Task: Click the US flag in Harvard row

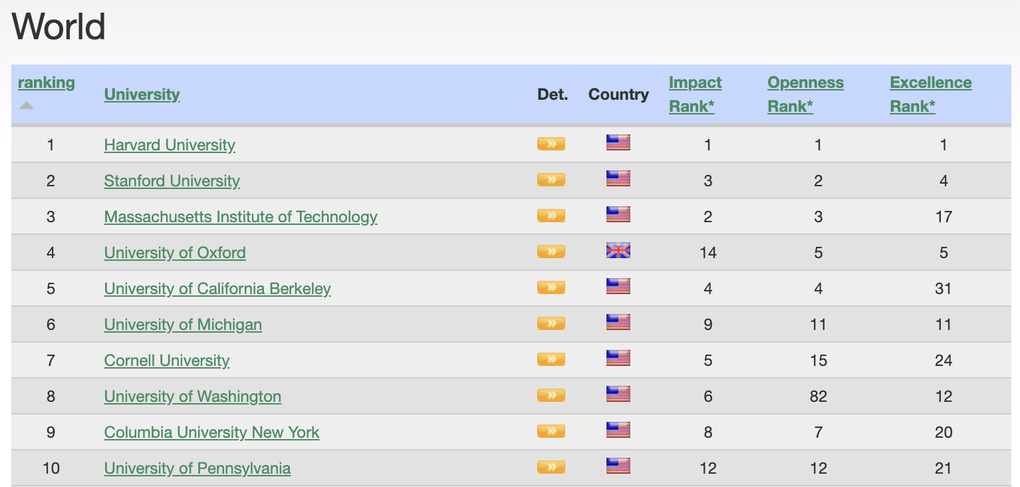Action: point(618,143)
